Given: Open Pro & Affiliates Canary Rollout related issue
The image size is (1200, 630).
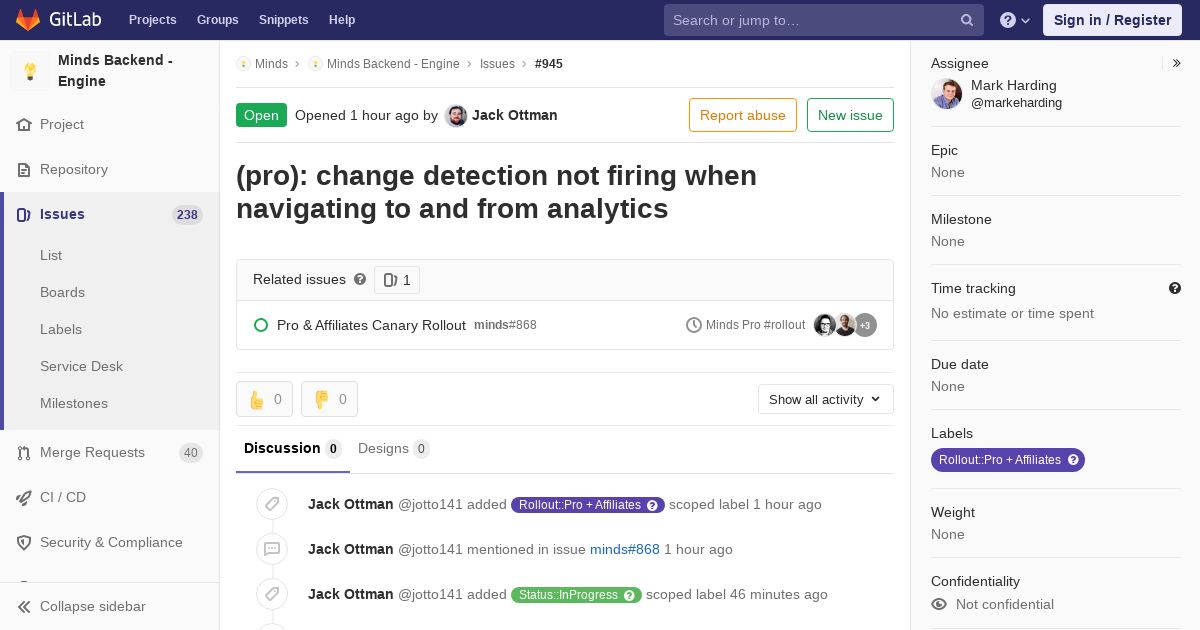Looking at the screenshot, I should [x=371, y=325].
